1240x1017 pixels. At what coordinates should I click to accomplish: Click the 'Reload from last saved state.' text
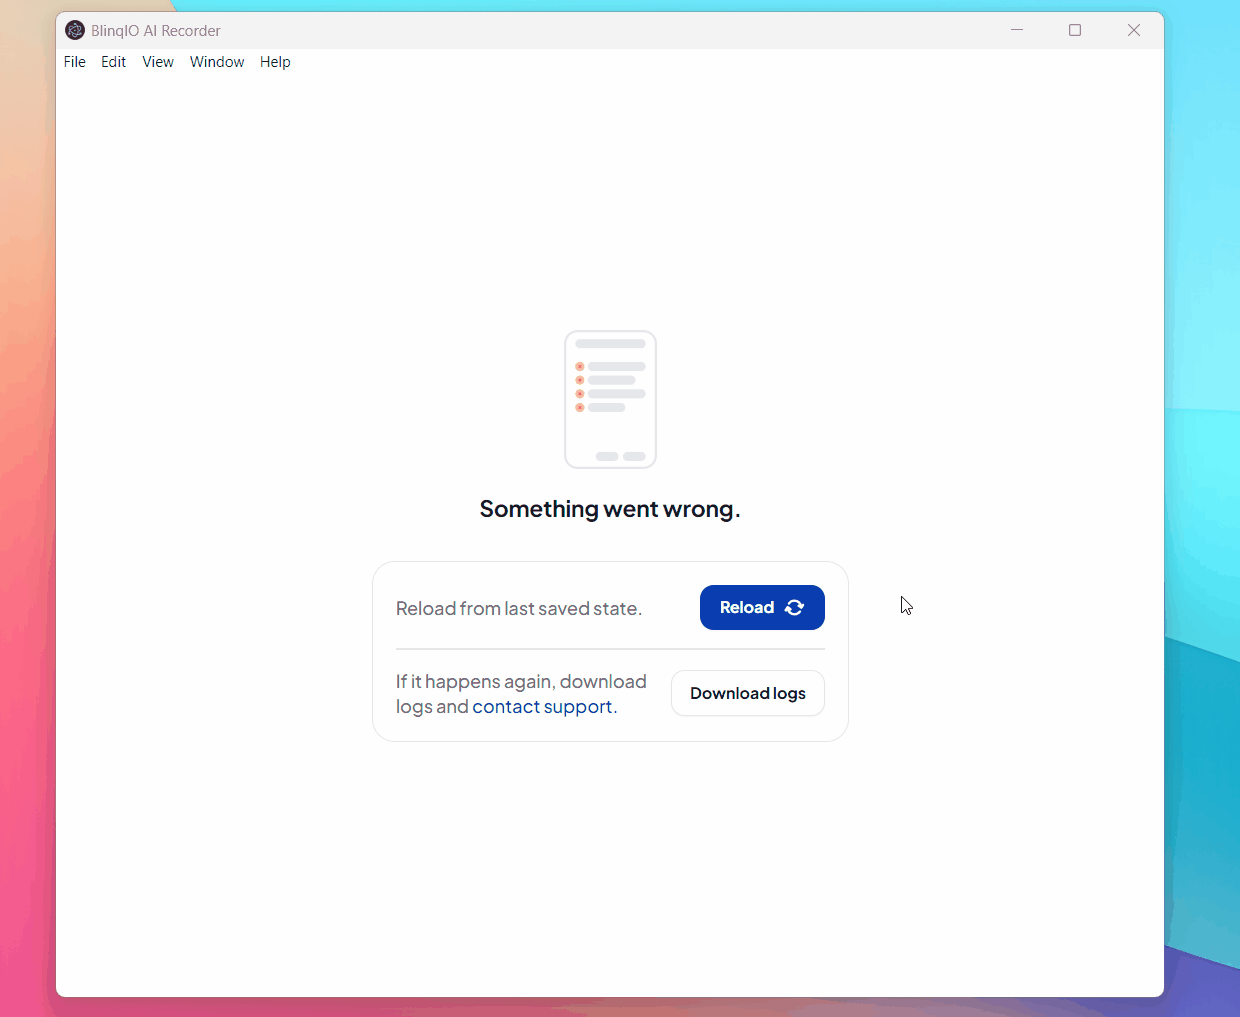pos(519,609)
